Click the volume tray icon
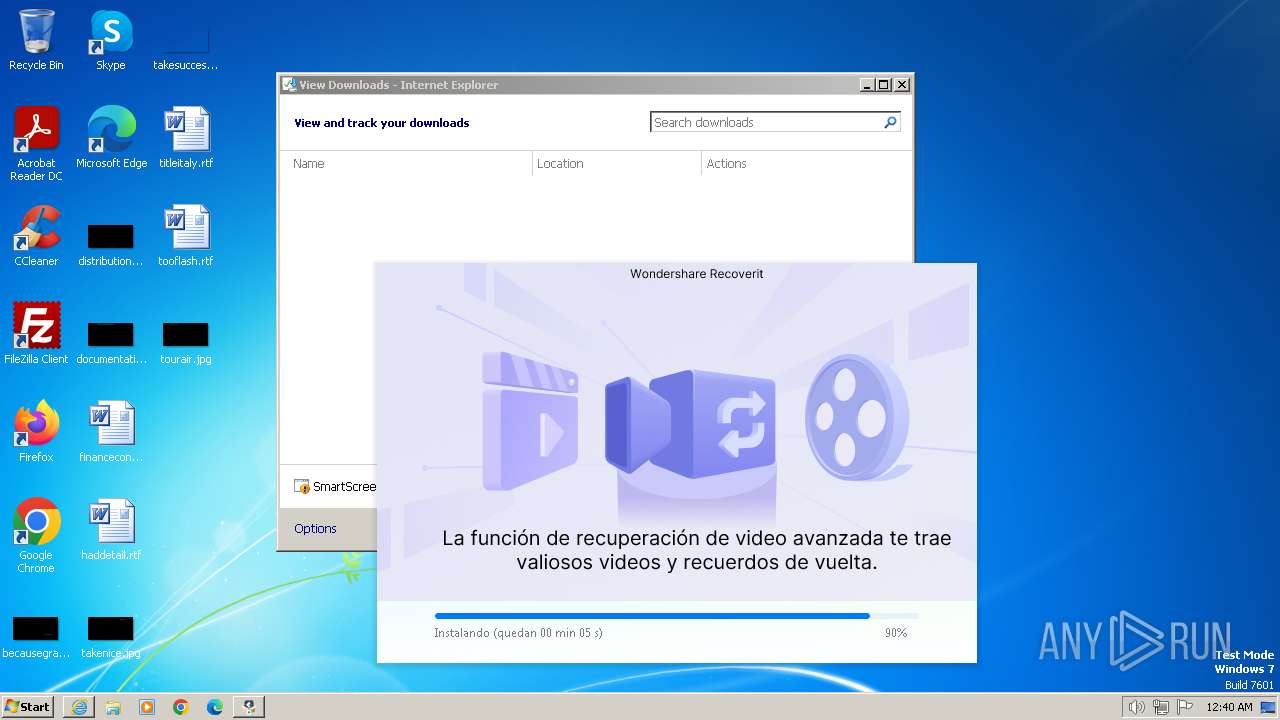Screen dimensions: 1280x720 (1136, 707)
